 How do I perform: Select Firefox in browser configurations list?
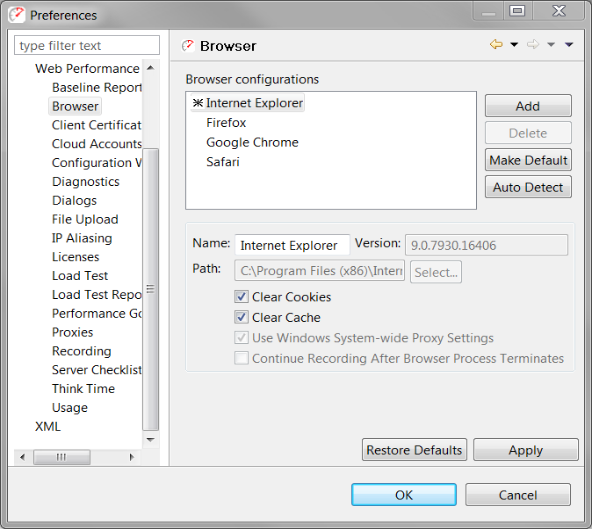[x=226, y=123]
